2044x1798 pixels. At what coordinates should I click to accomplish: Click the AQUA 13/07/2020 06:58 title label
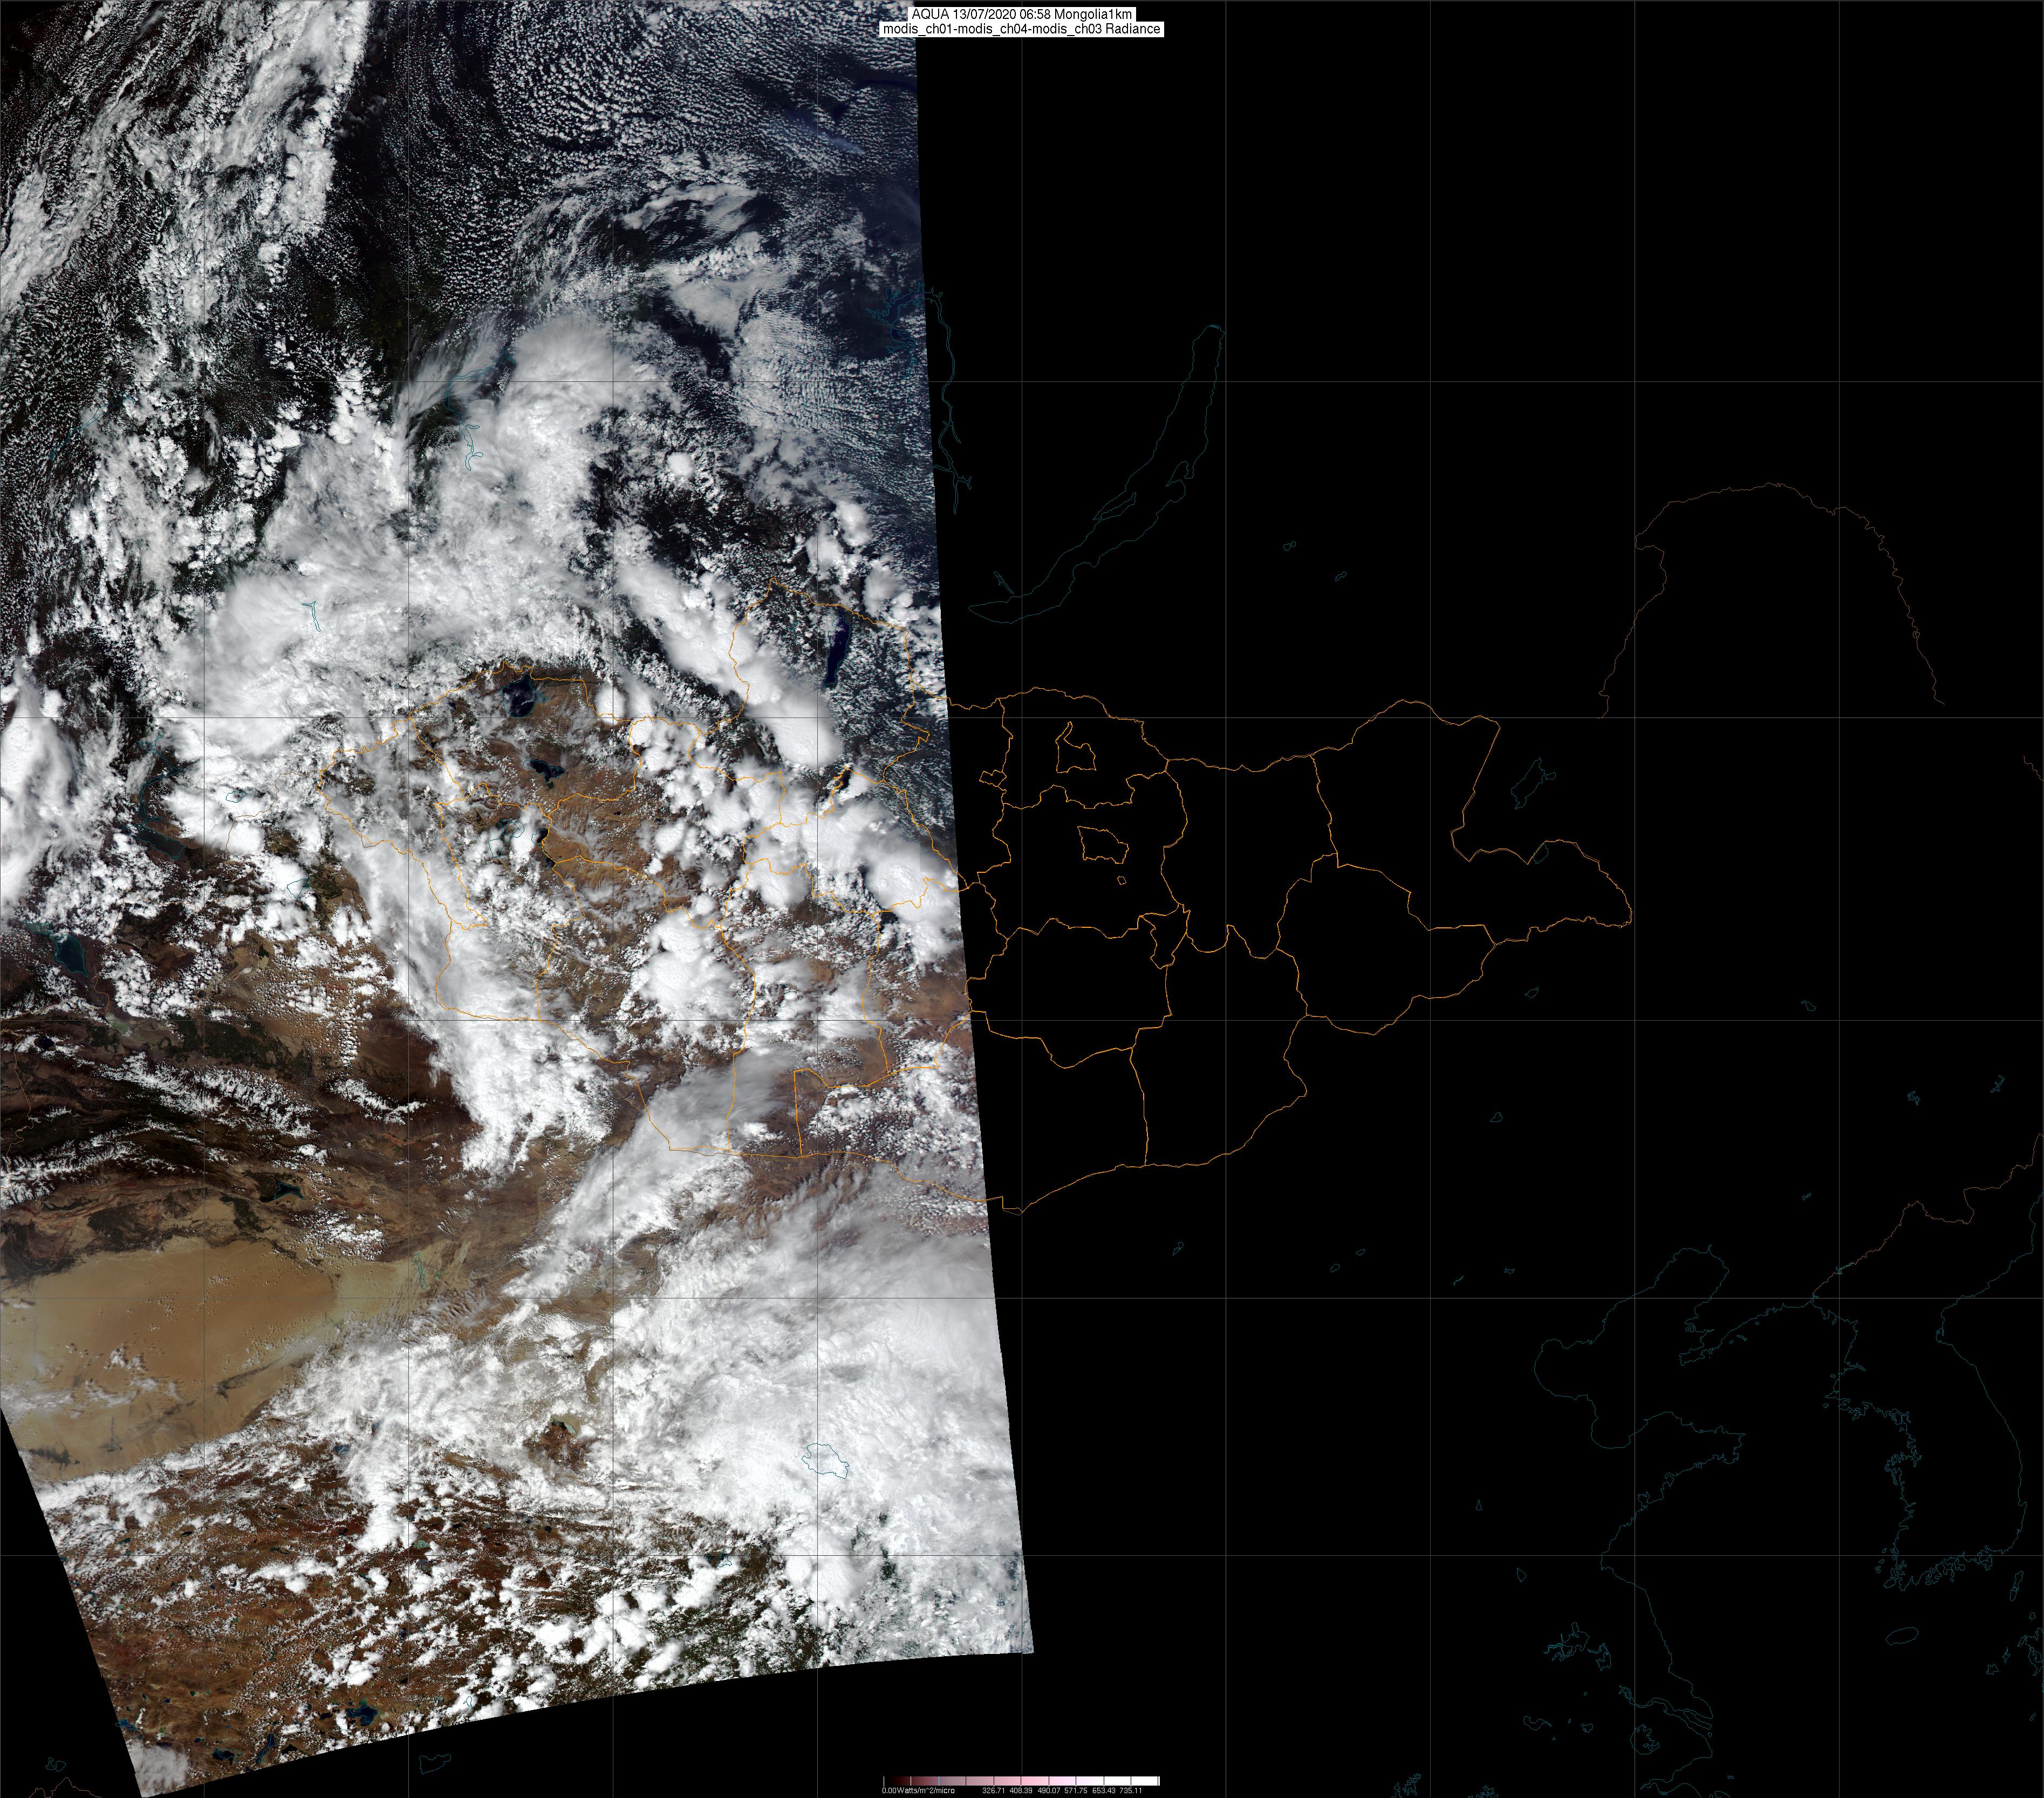[1021, 15]
